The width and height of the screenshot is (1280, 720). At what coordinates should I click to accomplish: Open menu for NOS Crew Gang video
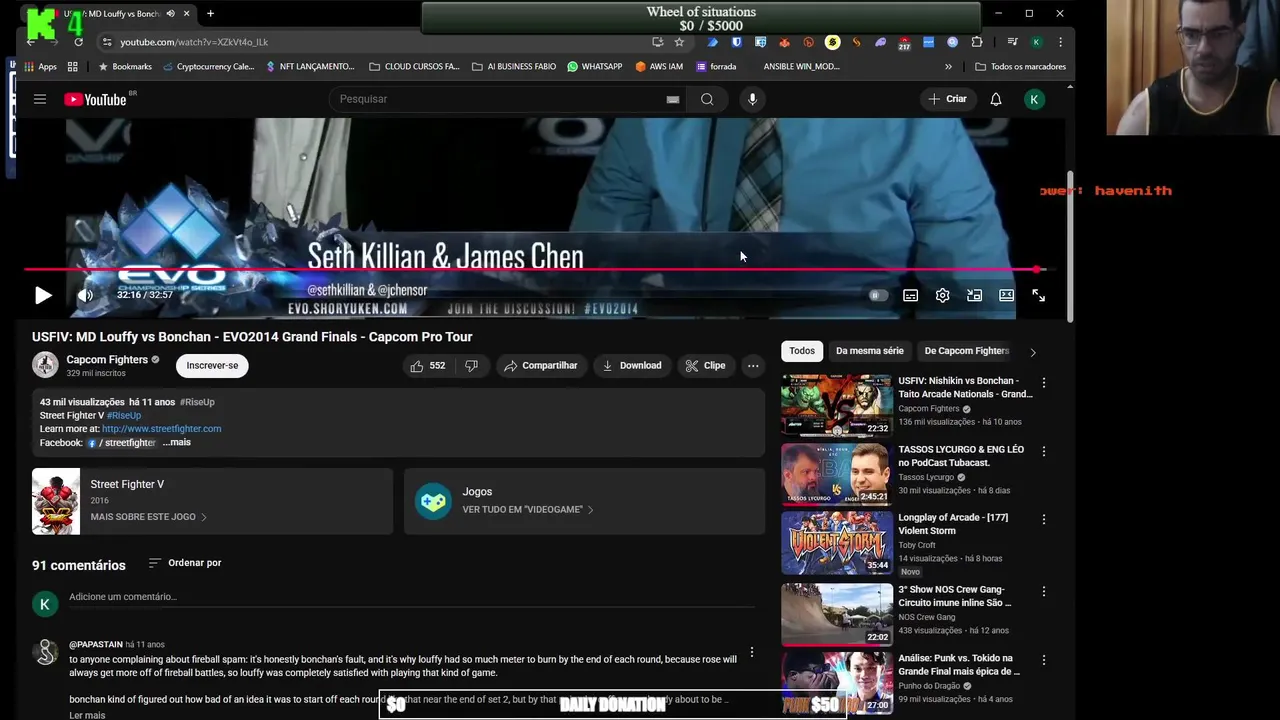pyautogui.click(x=1044, y=591)
